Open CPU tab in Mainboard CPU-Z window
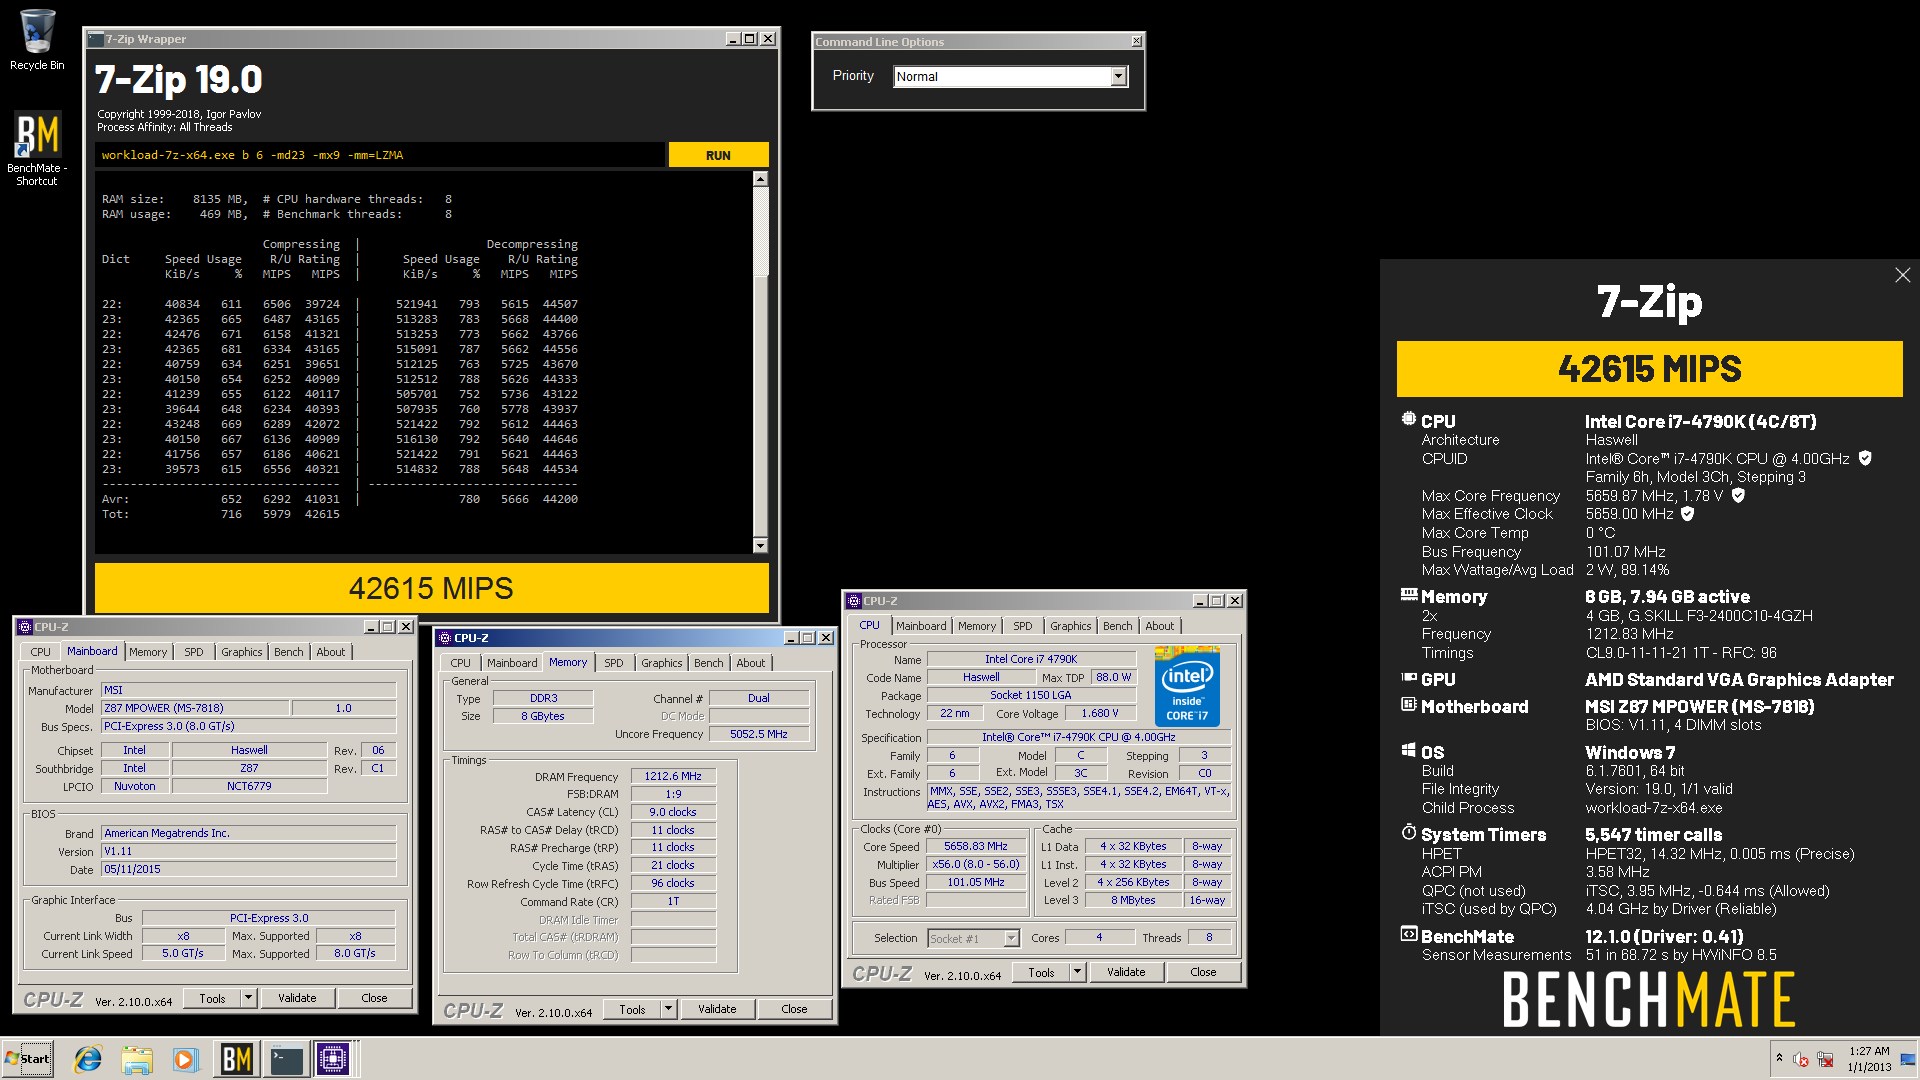This screenshot has height=1080, width=1920. [40, 652]
